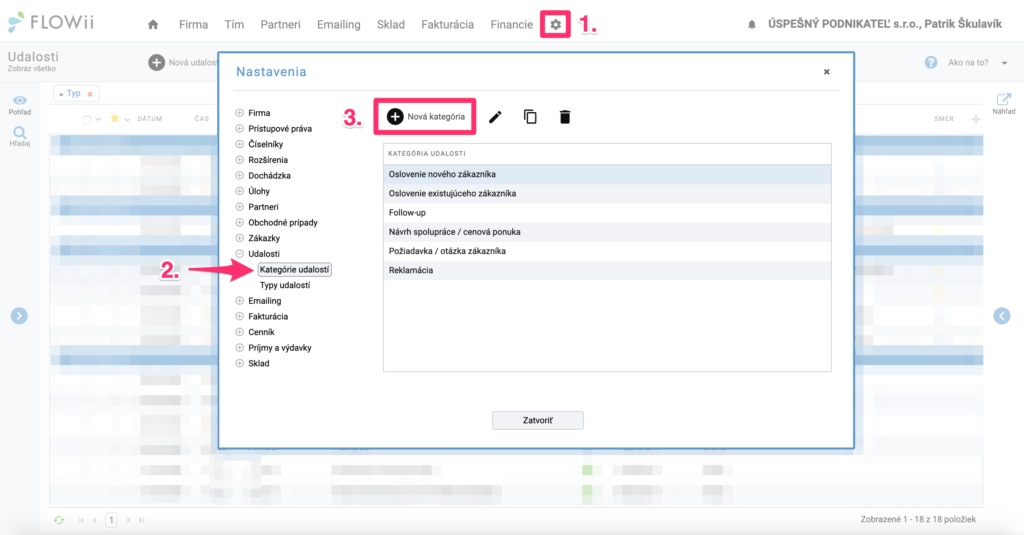
Task: Open Emailing menu in top navigation
Action: pyautogui.click(x=338, y=24)
